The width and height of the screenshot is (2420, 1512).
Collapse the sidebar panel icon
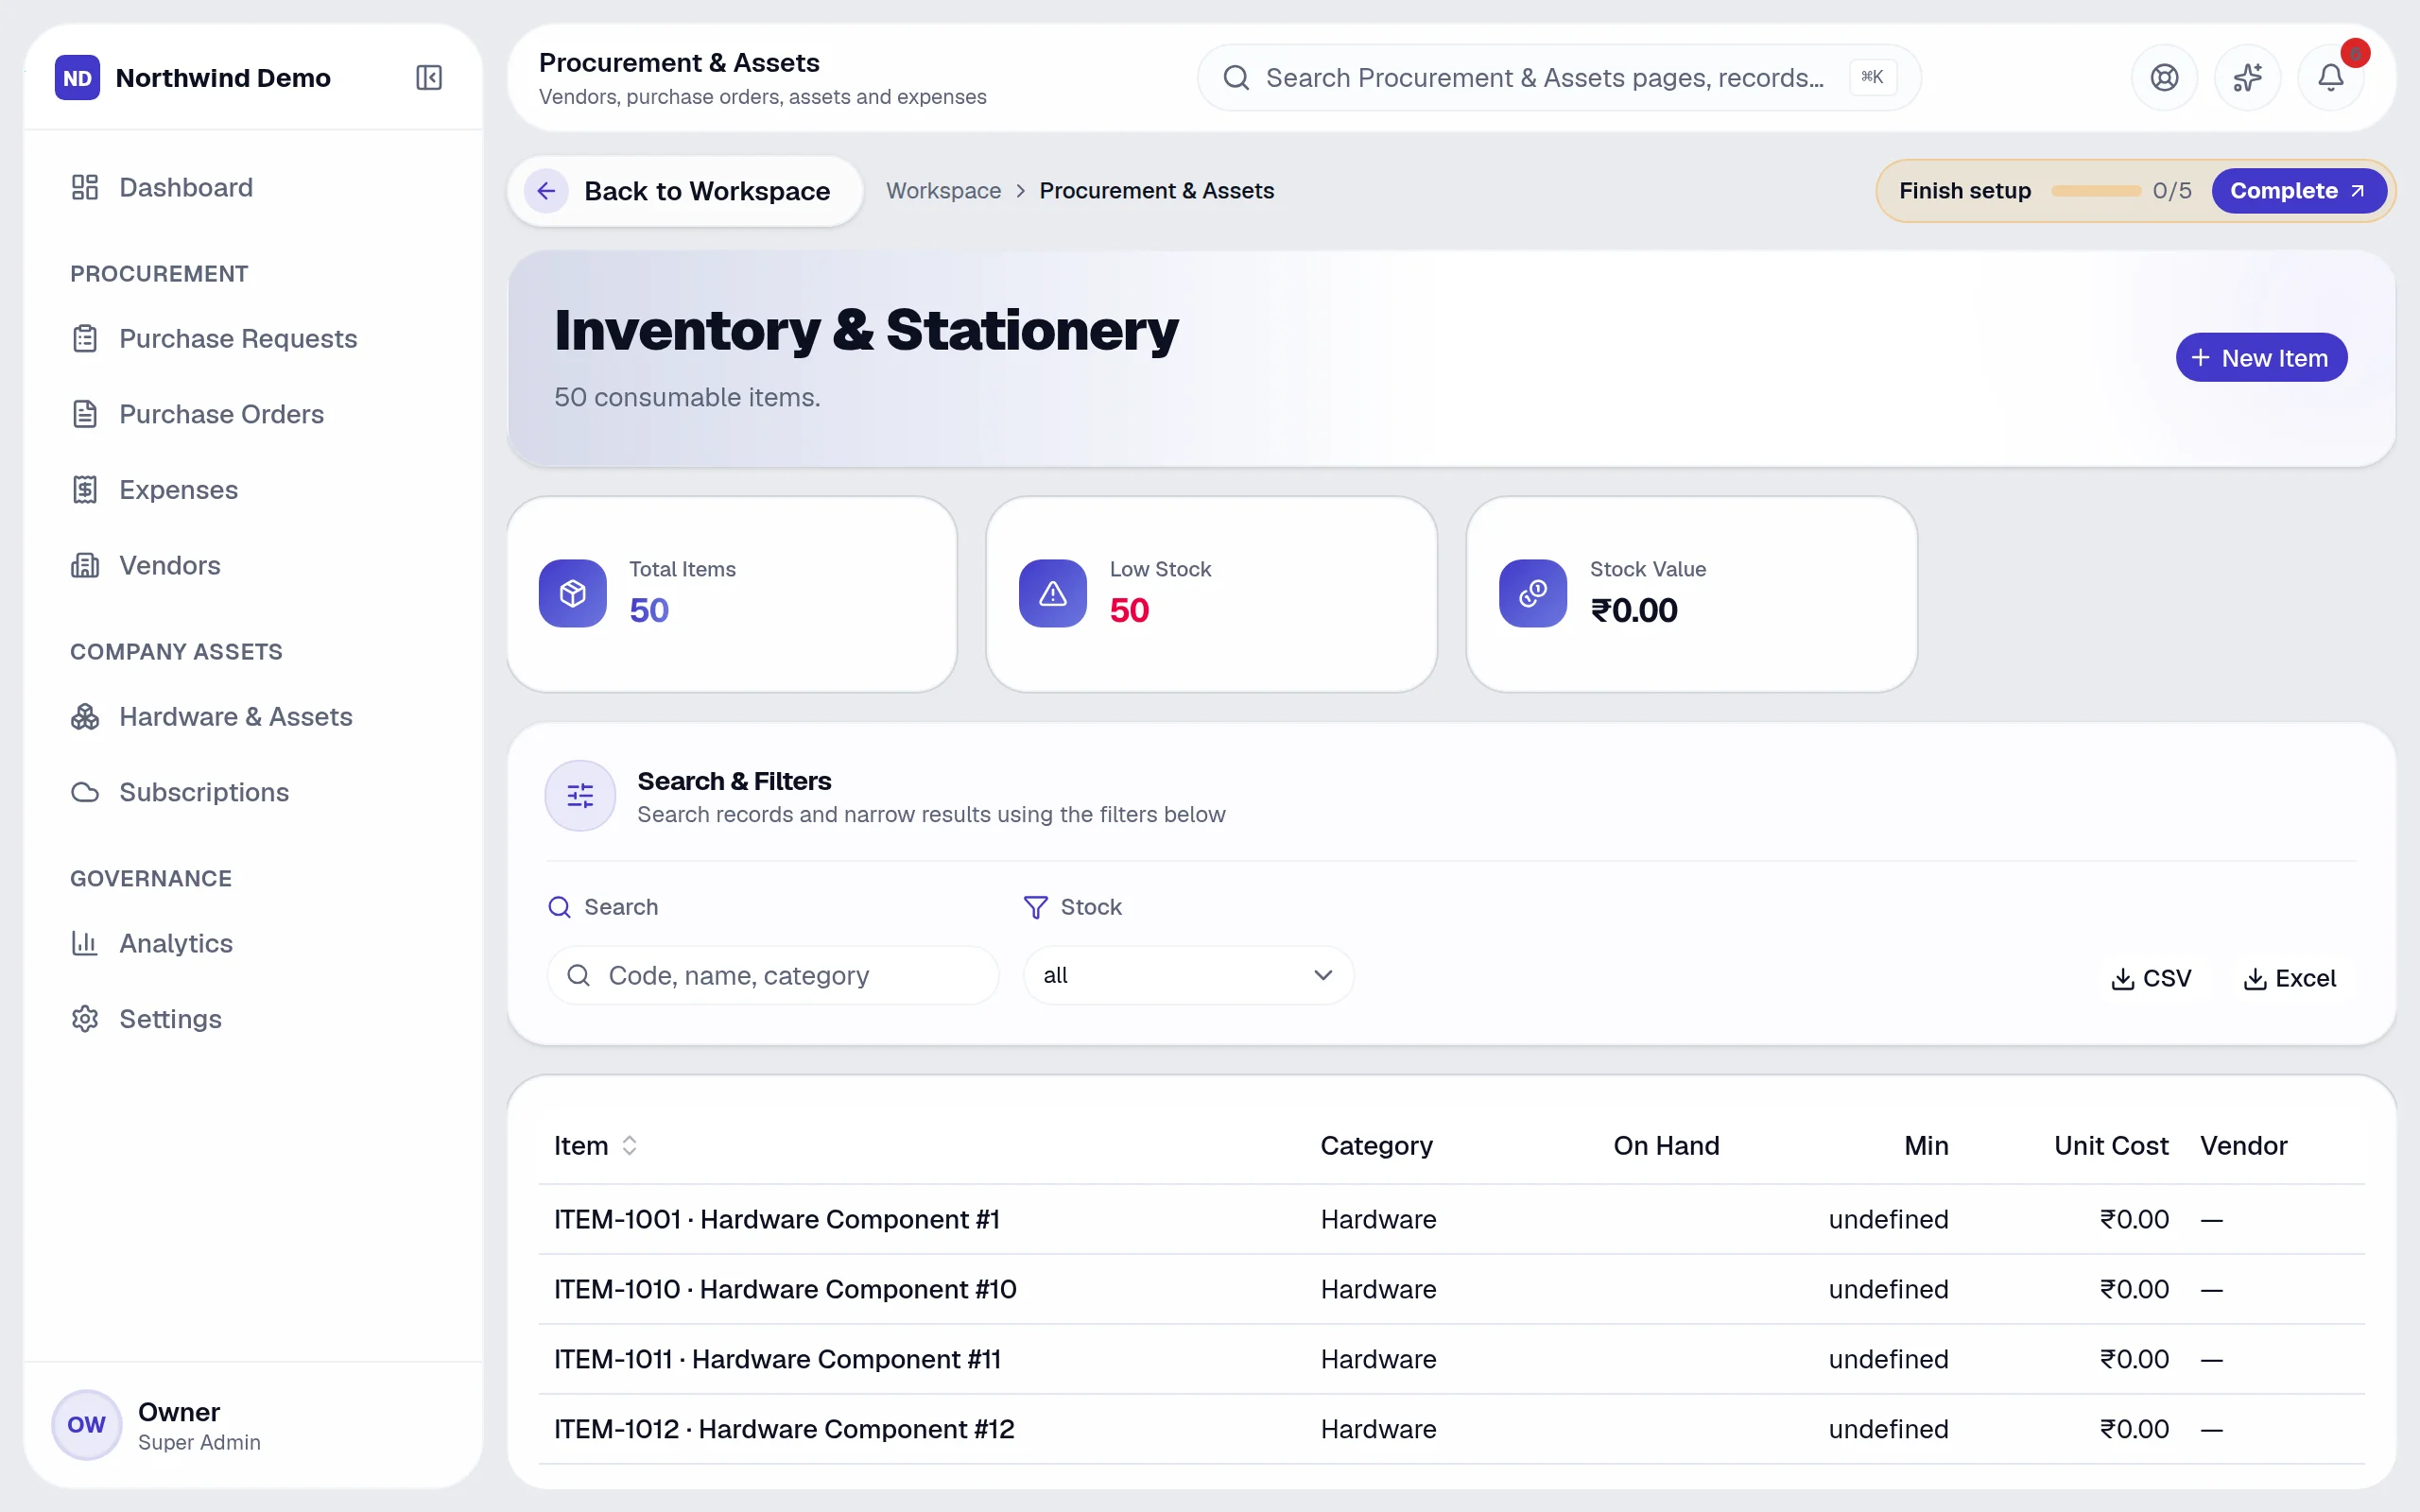point(429,77)
